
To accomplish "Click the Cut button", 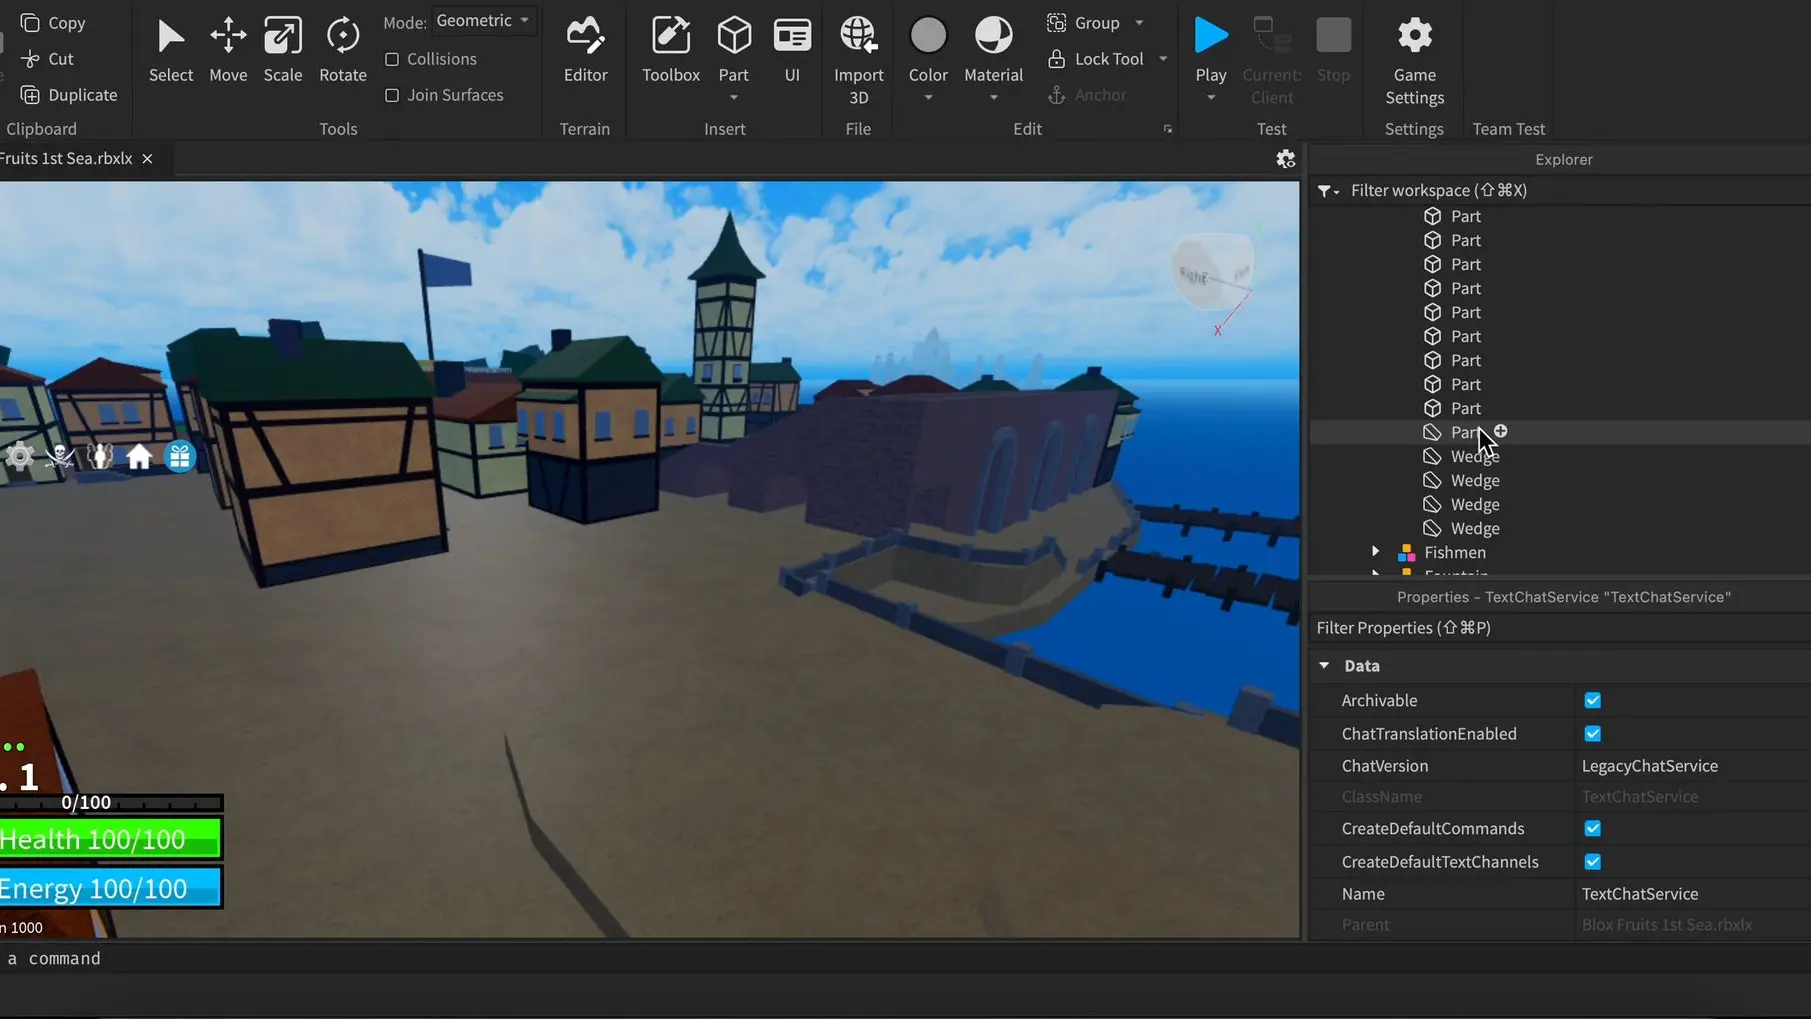I will coord(47,59).
